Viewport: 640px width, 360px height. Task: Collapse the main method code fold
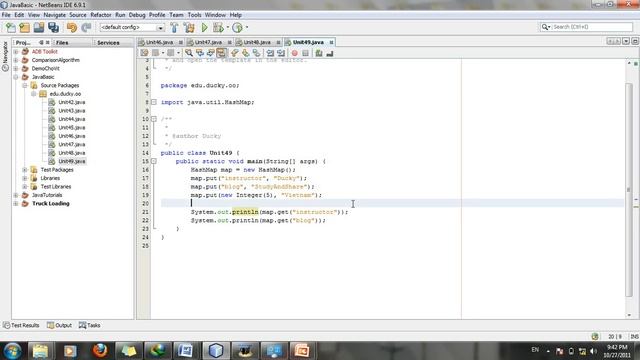[154, 161]
